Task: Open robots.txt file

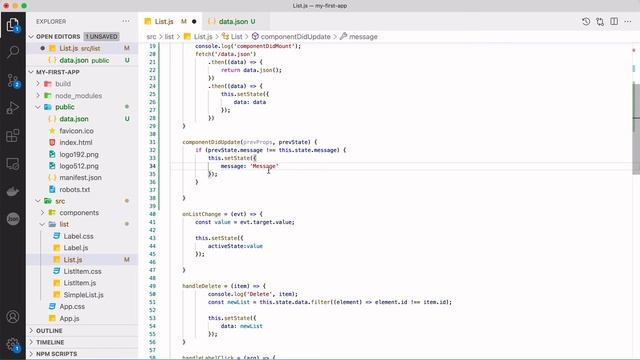Action: click(x=74, y=189)
